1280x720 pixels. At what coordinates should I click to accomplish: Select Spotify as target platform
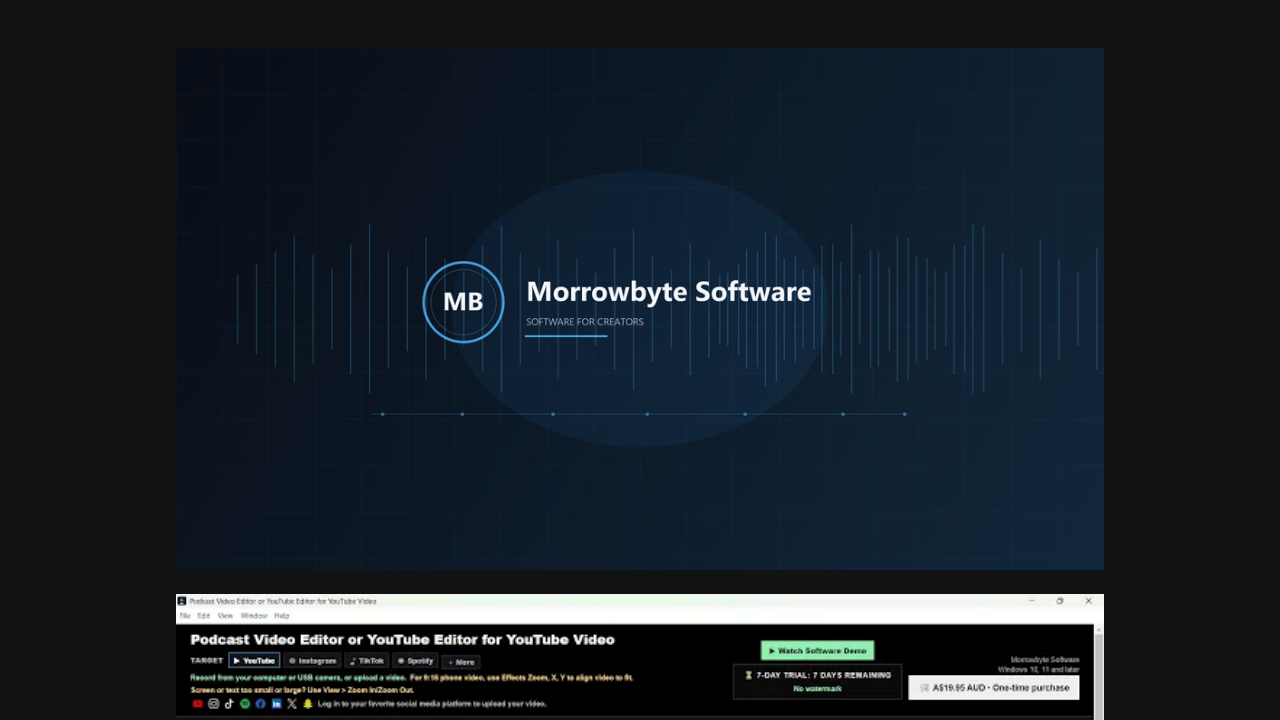click(x=415, y=661)
